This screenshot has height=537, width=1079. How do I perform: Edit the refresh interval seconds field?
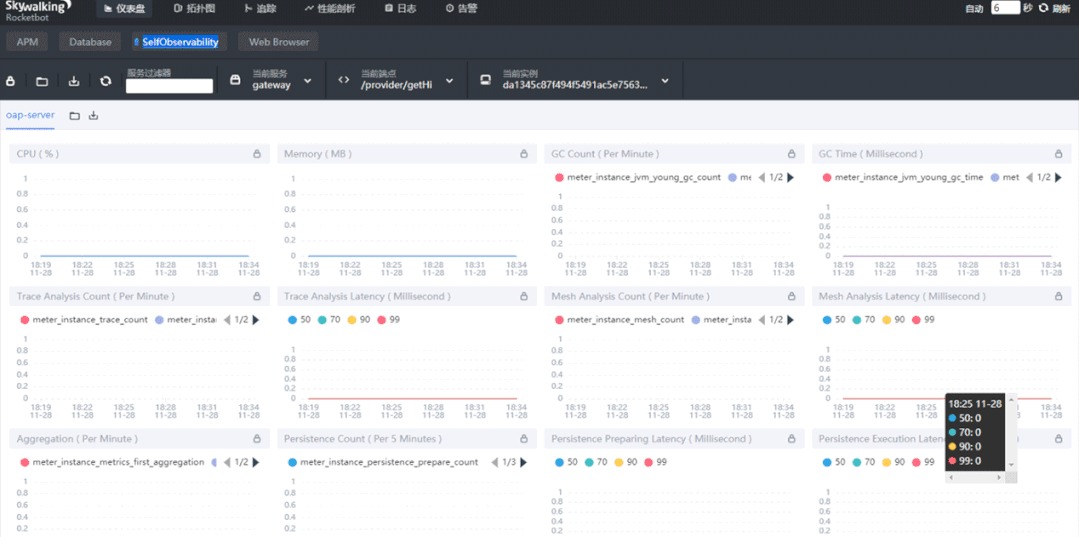1005,8
